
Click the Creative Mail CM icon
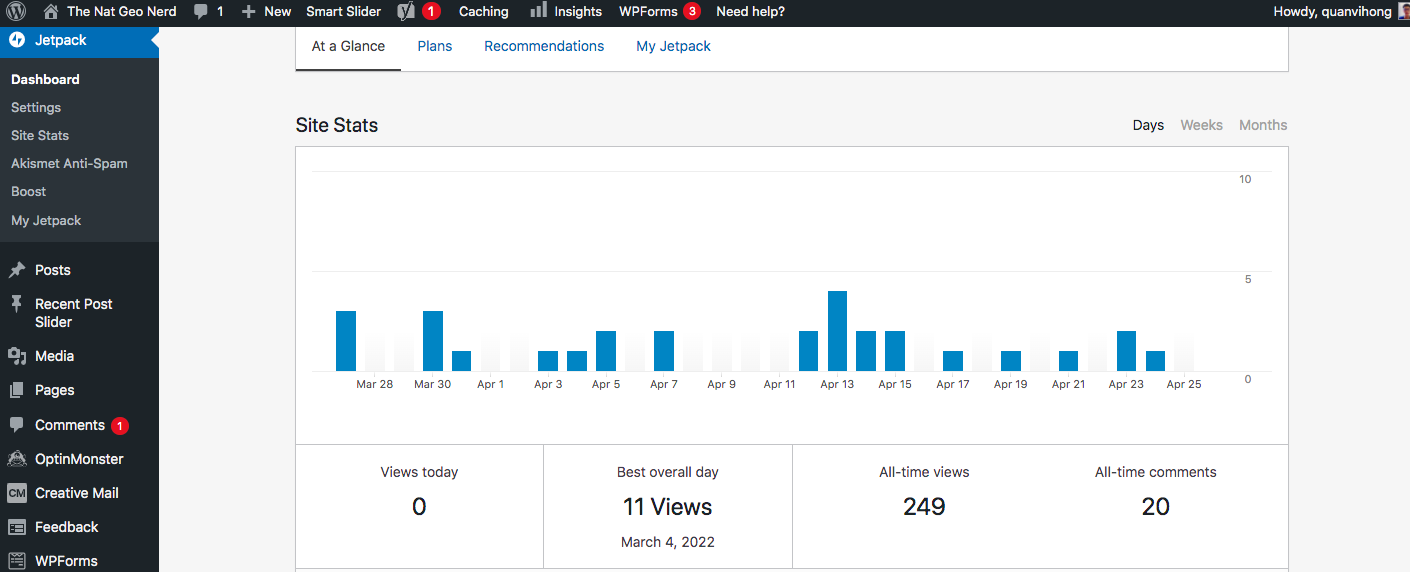(17, 493)
